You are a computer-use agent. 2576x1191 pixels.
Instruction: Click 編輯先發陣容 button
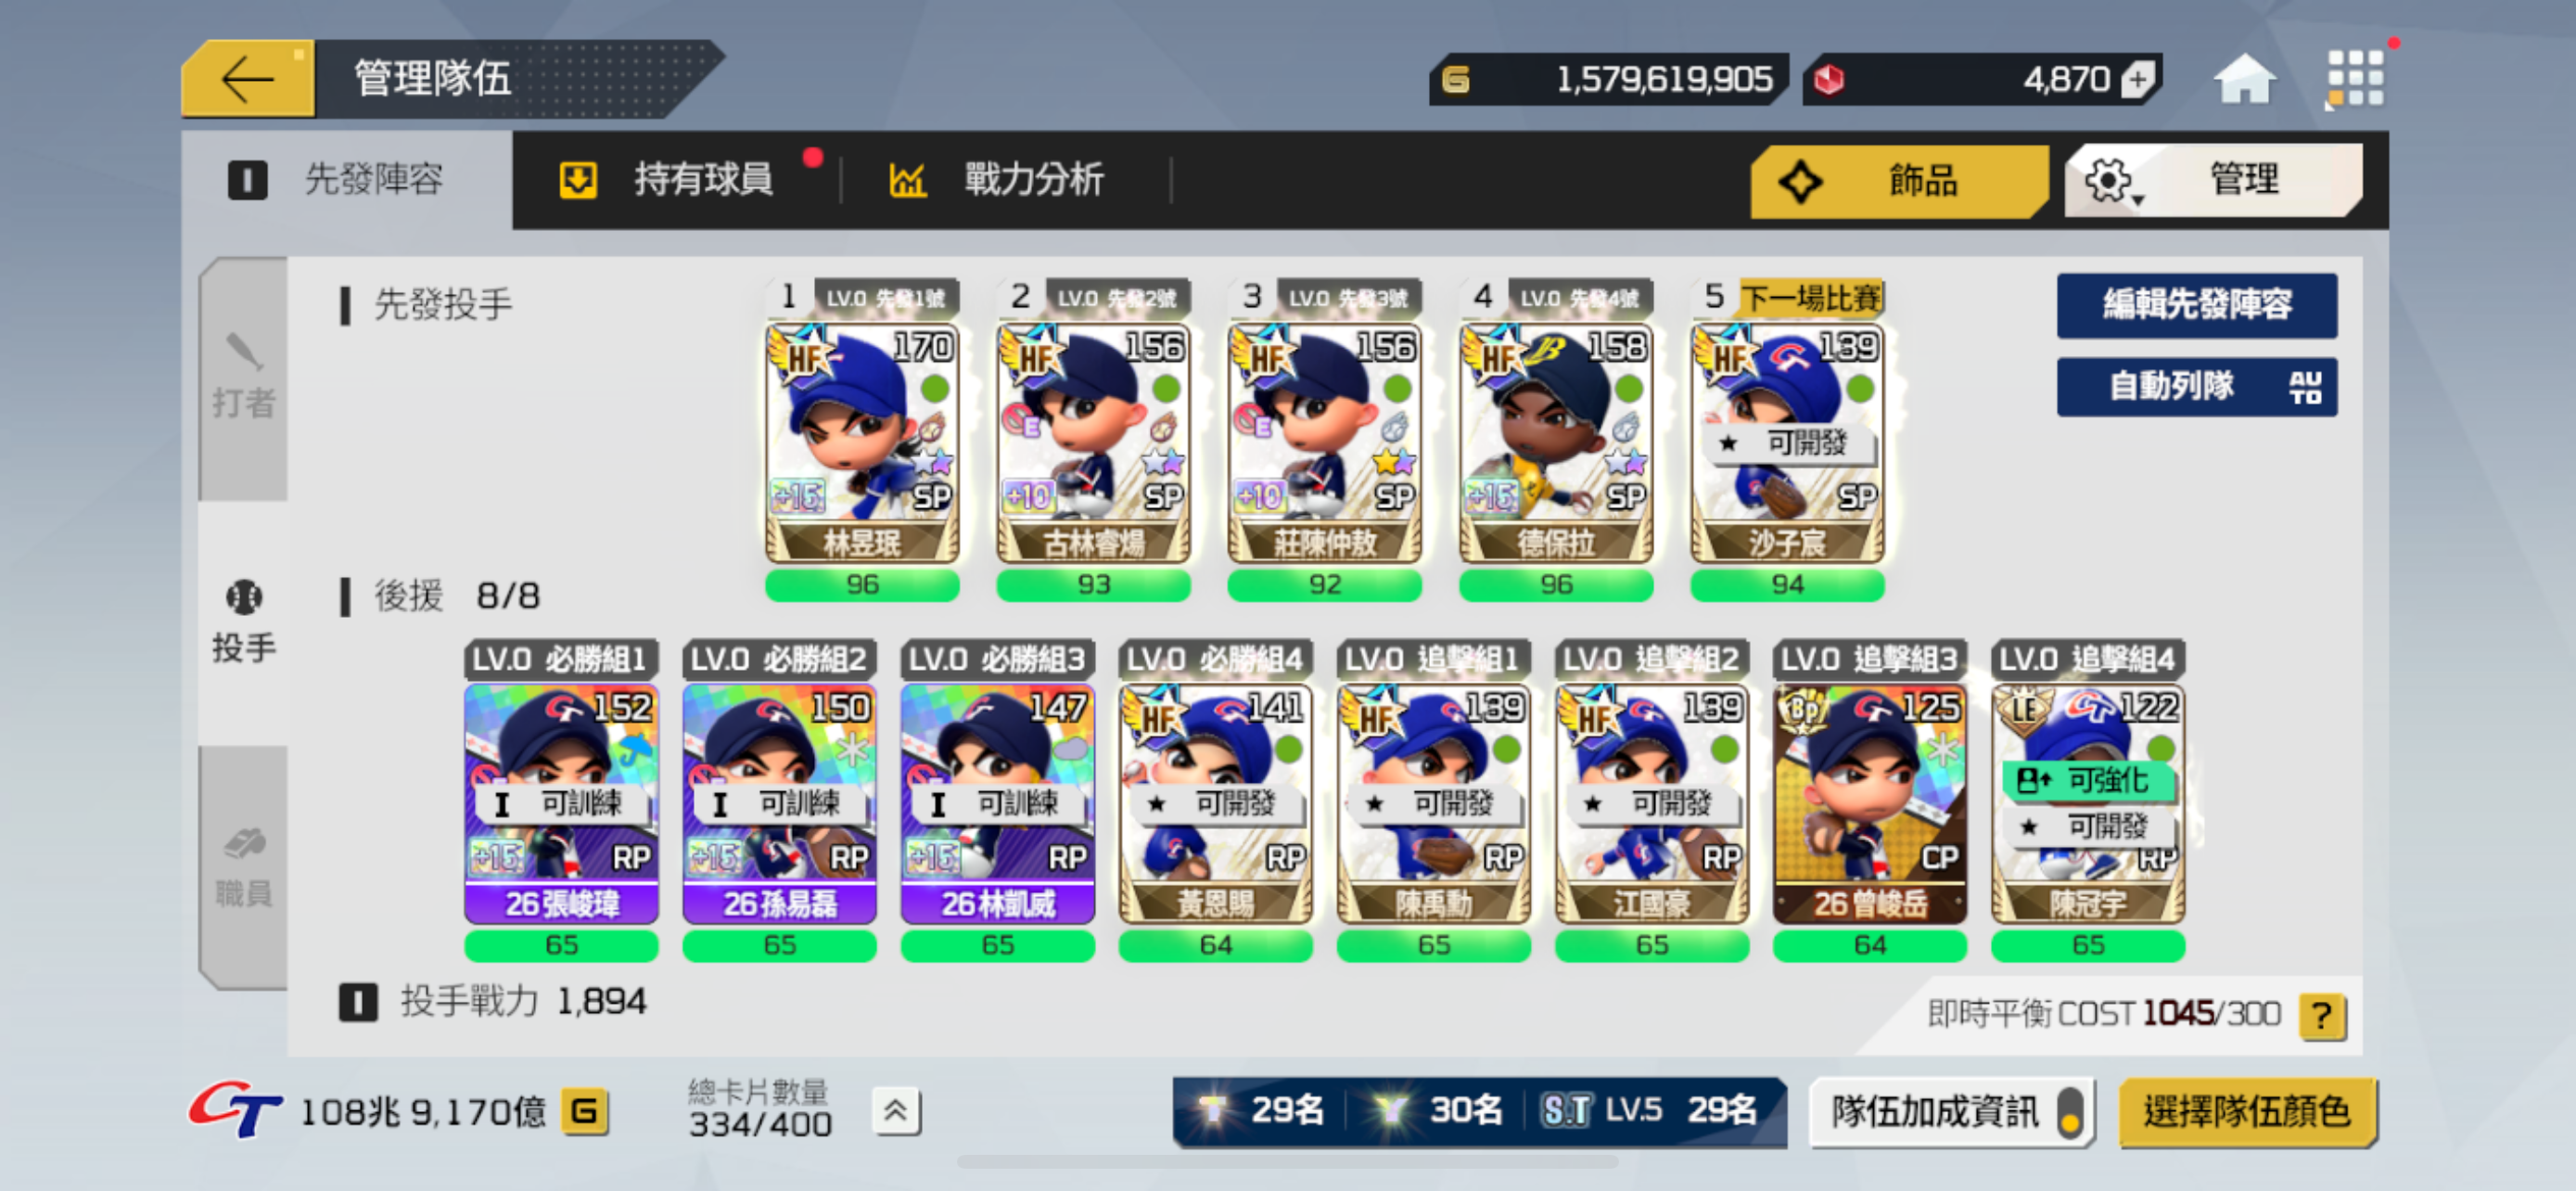[x=2196, y=304]
